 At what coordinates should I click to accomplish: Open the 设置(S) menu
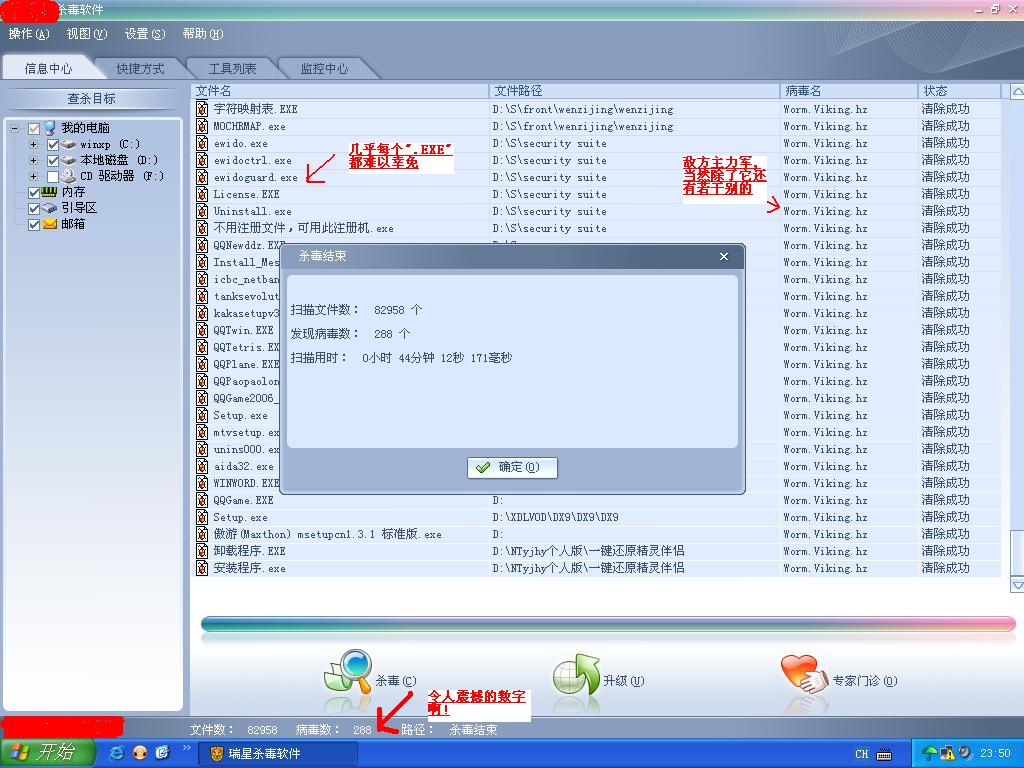click(145, 33)
